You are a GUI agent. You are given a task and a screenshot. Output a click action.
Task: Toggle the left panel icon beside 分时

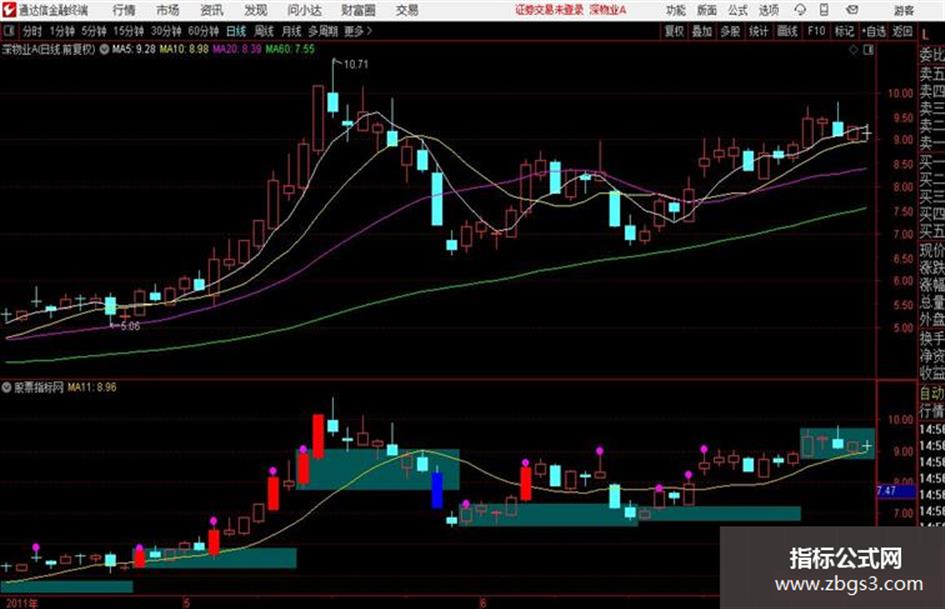[x=8, y=31]
